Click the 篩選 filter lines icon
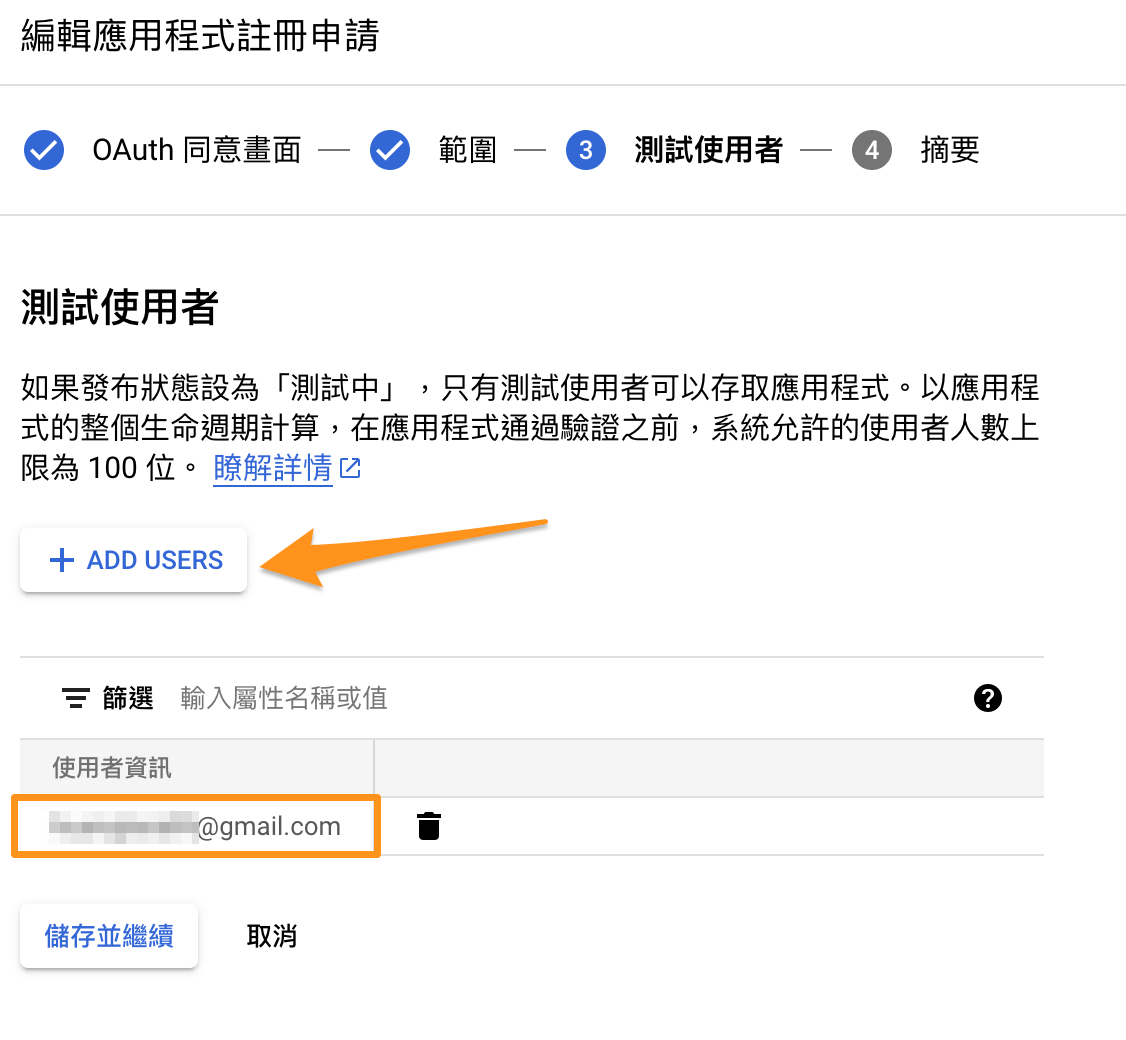The width and height of the screenshot is (1126, 1040). [76, 698]
